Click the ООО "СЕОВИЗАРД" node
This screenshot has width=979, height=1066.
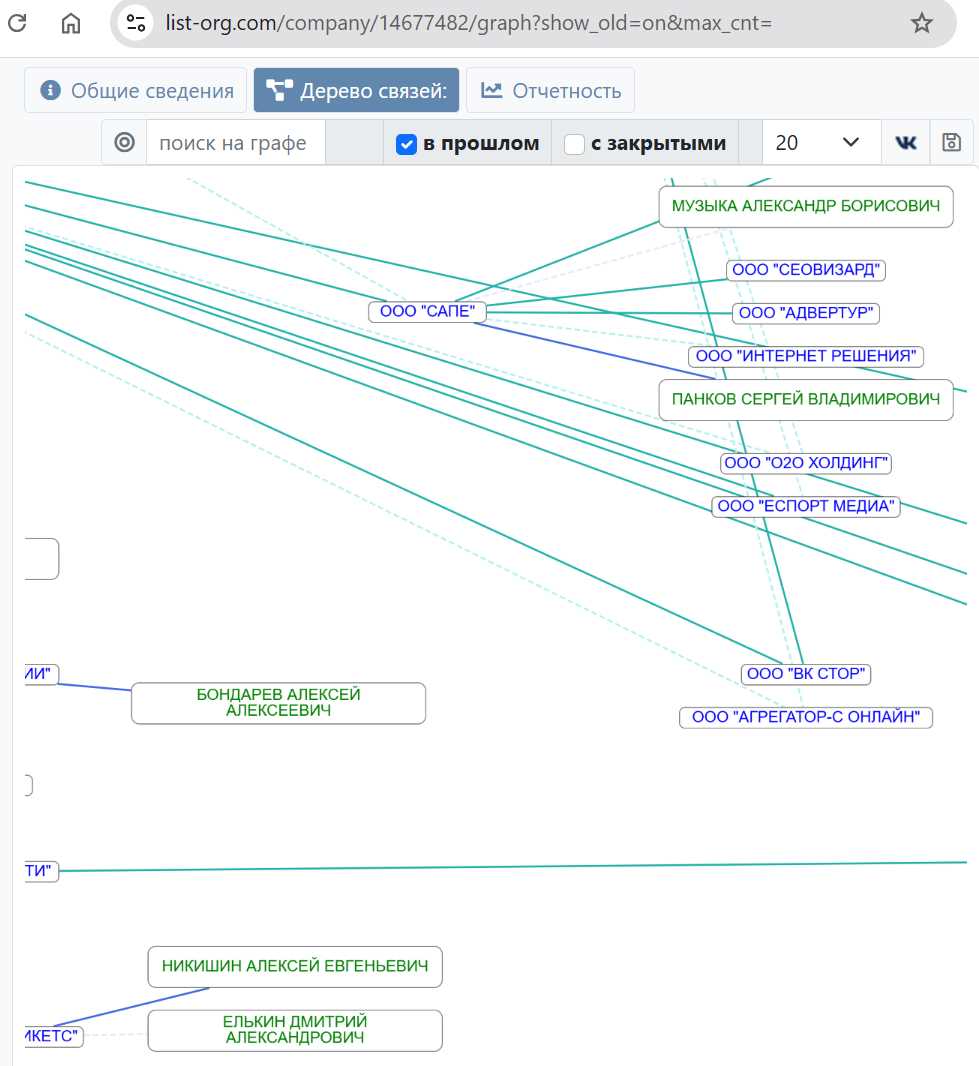tap(806, 270)
